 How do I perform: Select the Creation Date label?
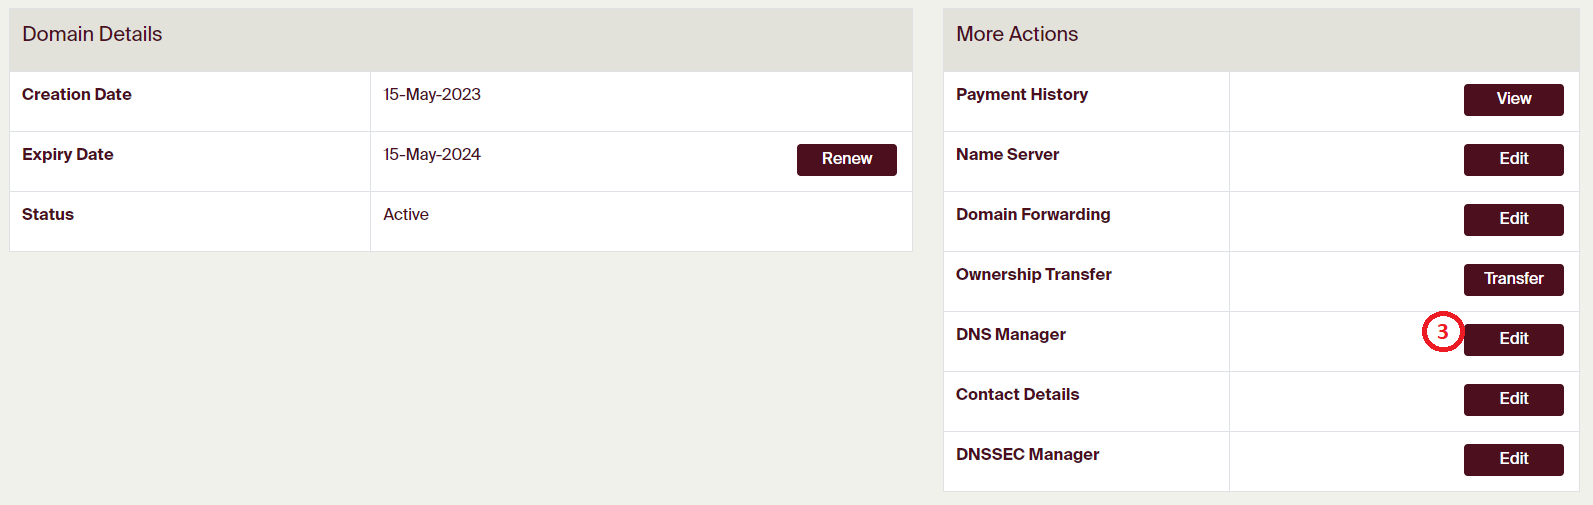pos(77,94)
